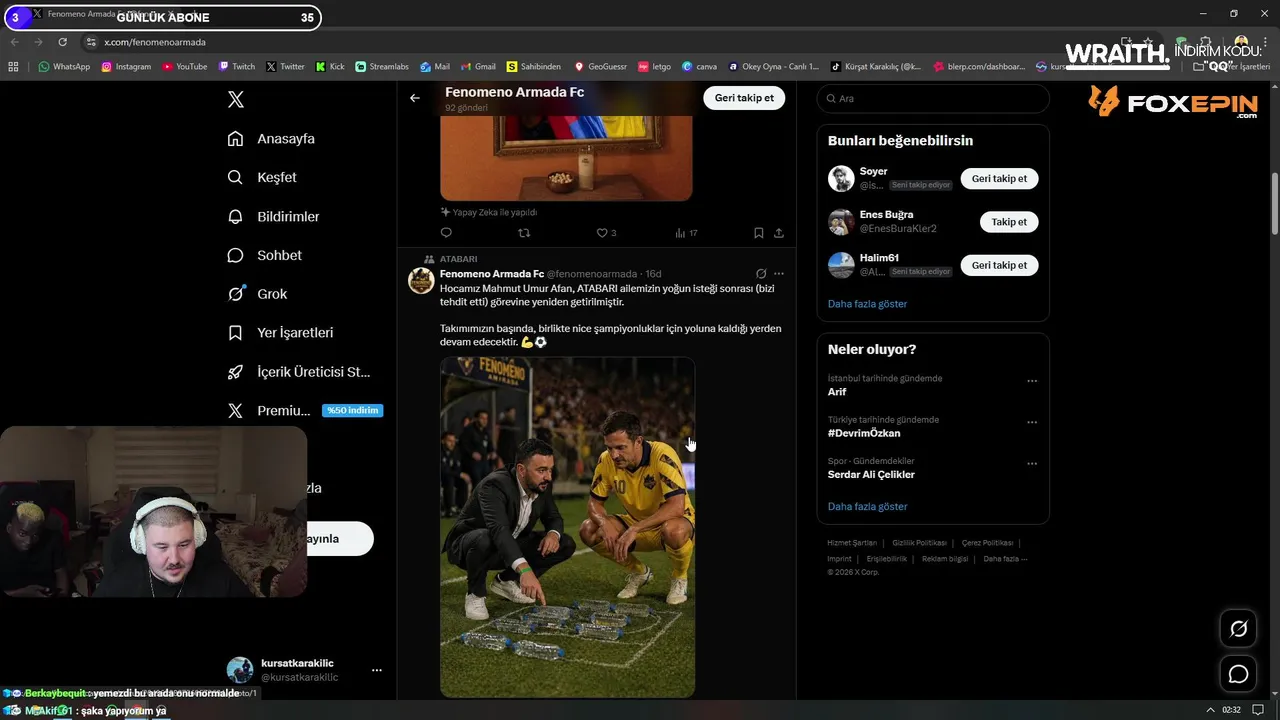Open İçerik Üreticisi Stüdyosu item
The image size is (1280, 720).
[x=299, y=371]
